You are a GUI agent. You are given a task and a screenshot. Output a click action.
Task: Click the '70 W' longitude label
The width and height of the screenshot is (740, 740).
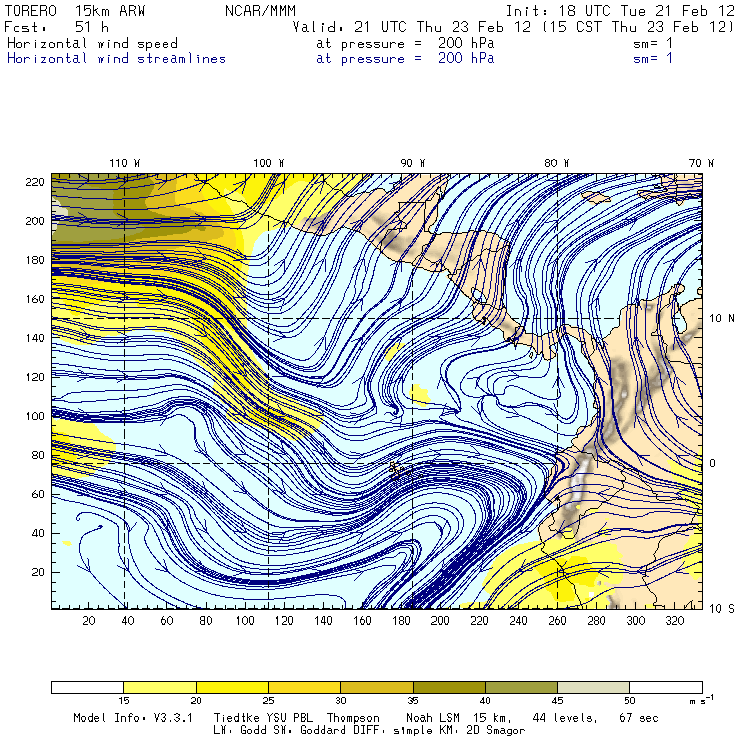coord(701,163)
